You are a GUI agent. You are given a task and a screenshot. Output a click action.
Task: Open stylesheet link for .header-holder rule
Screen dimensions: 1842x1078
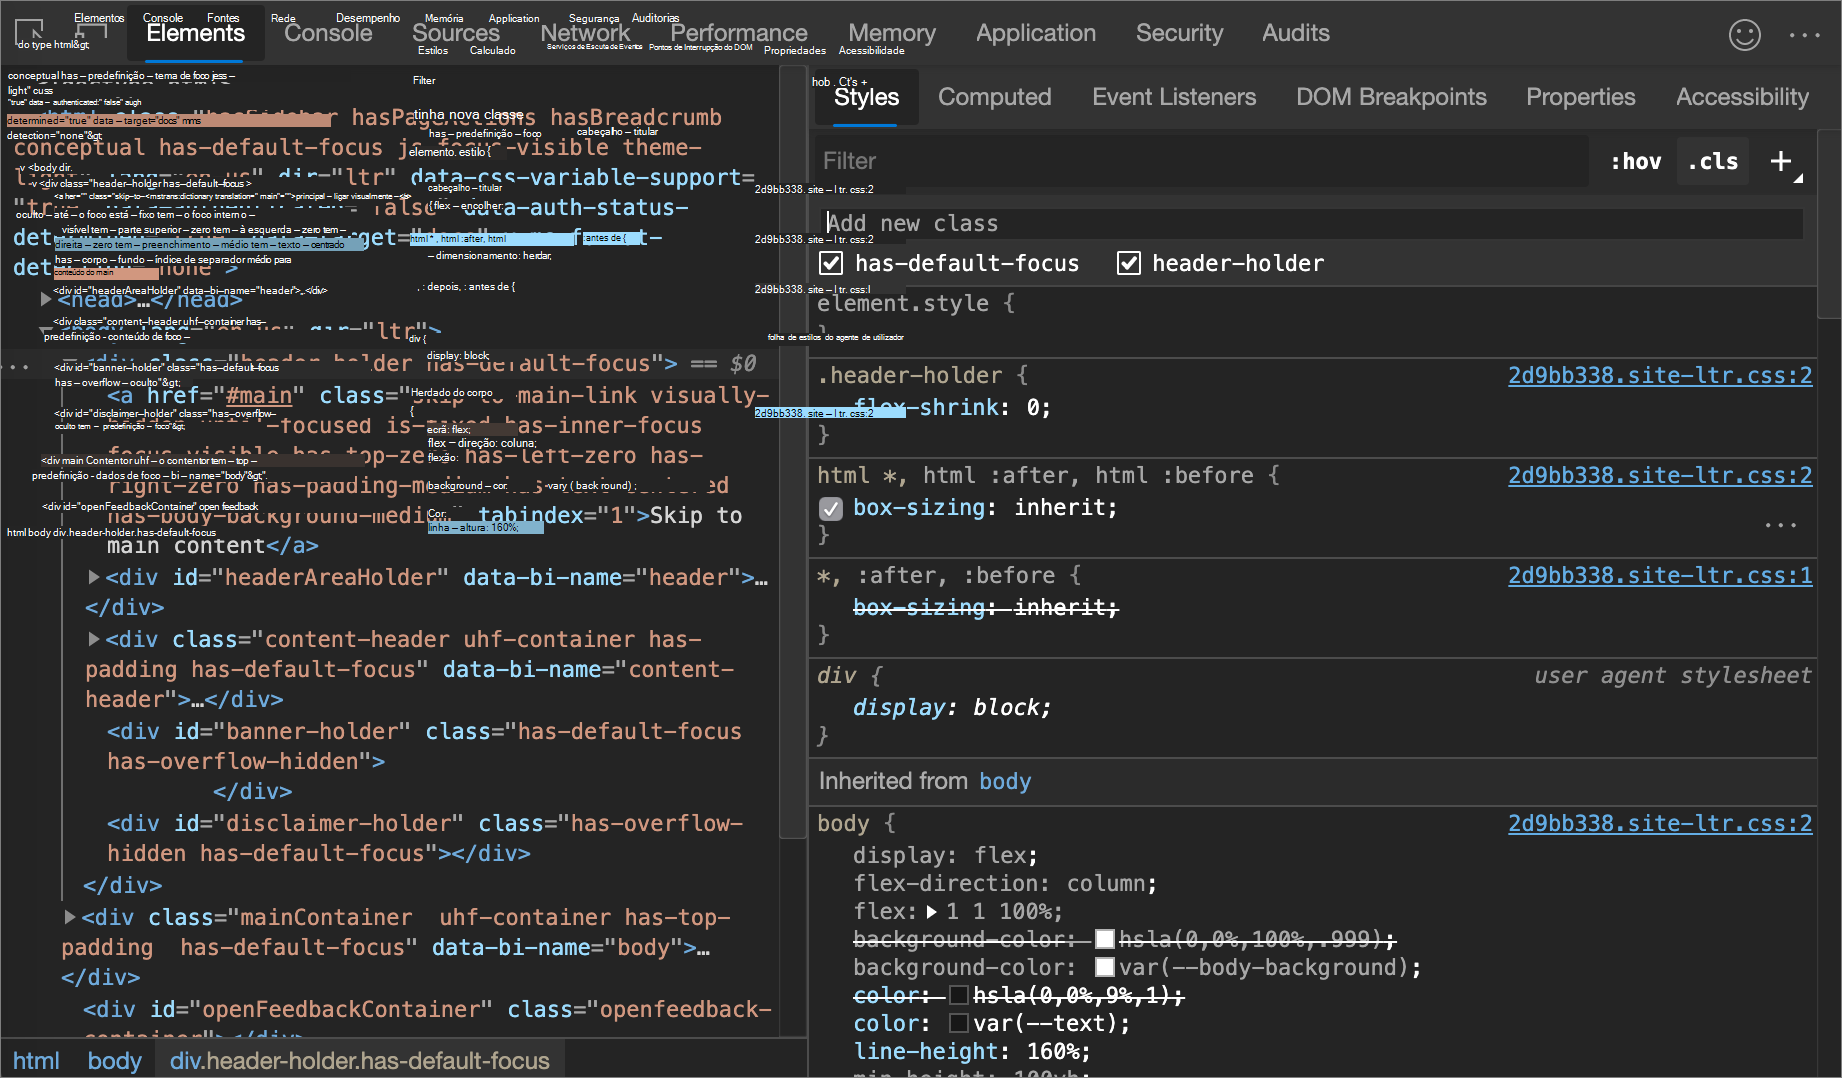pos(1659,375)
